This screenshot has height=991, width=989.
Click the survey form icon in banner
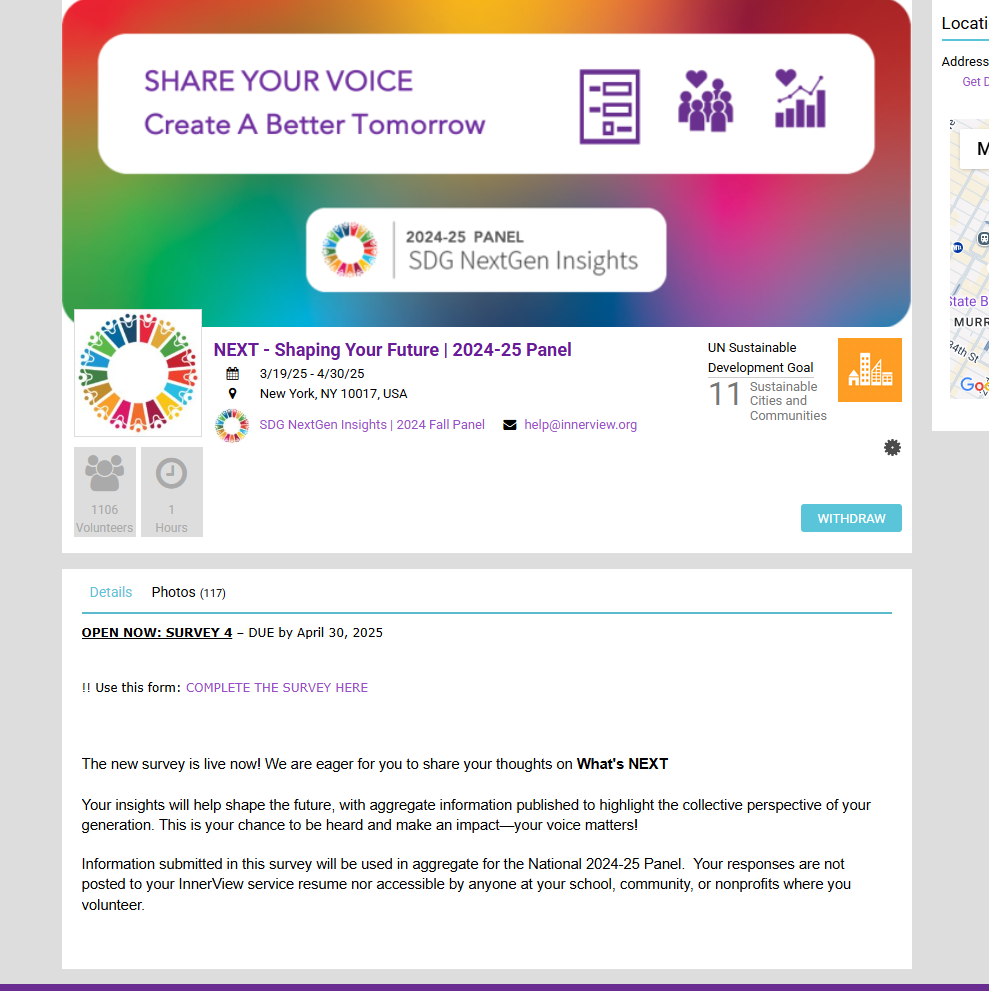(x=610, y=106)
